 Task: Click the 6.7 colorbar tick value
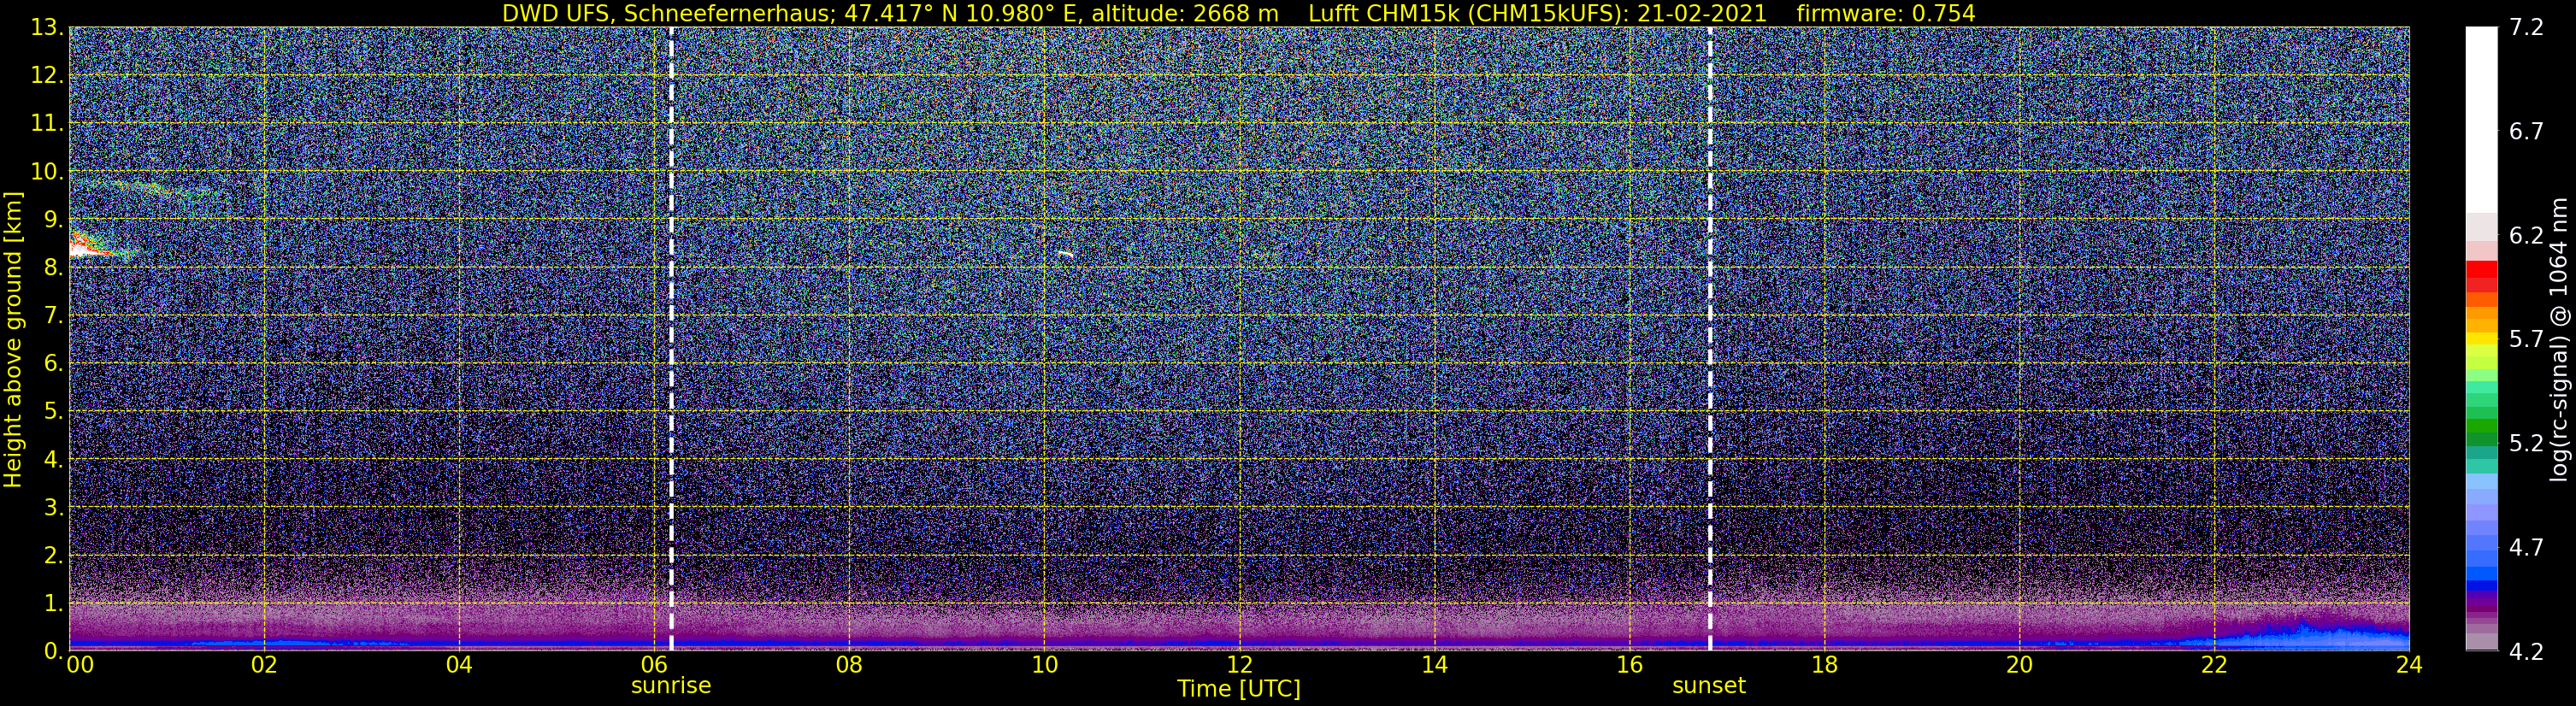[2525, 132]
